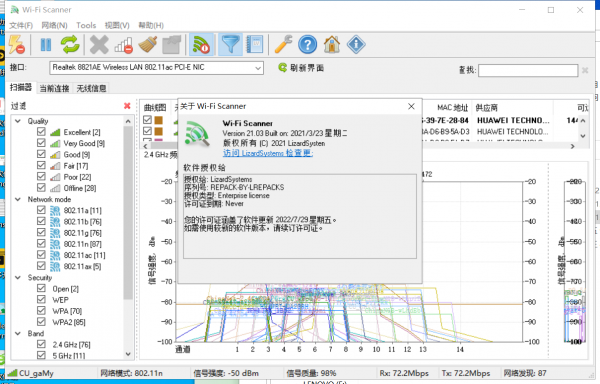The width and height of the screenshot is (600, 384).
Task: Click the first row orange color swatch
Action: click(x=158, y=120)
